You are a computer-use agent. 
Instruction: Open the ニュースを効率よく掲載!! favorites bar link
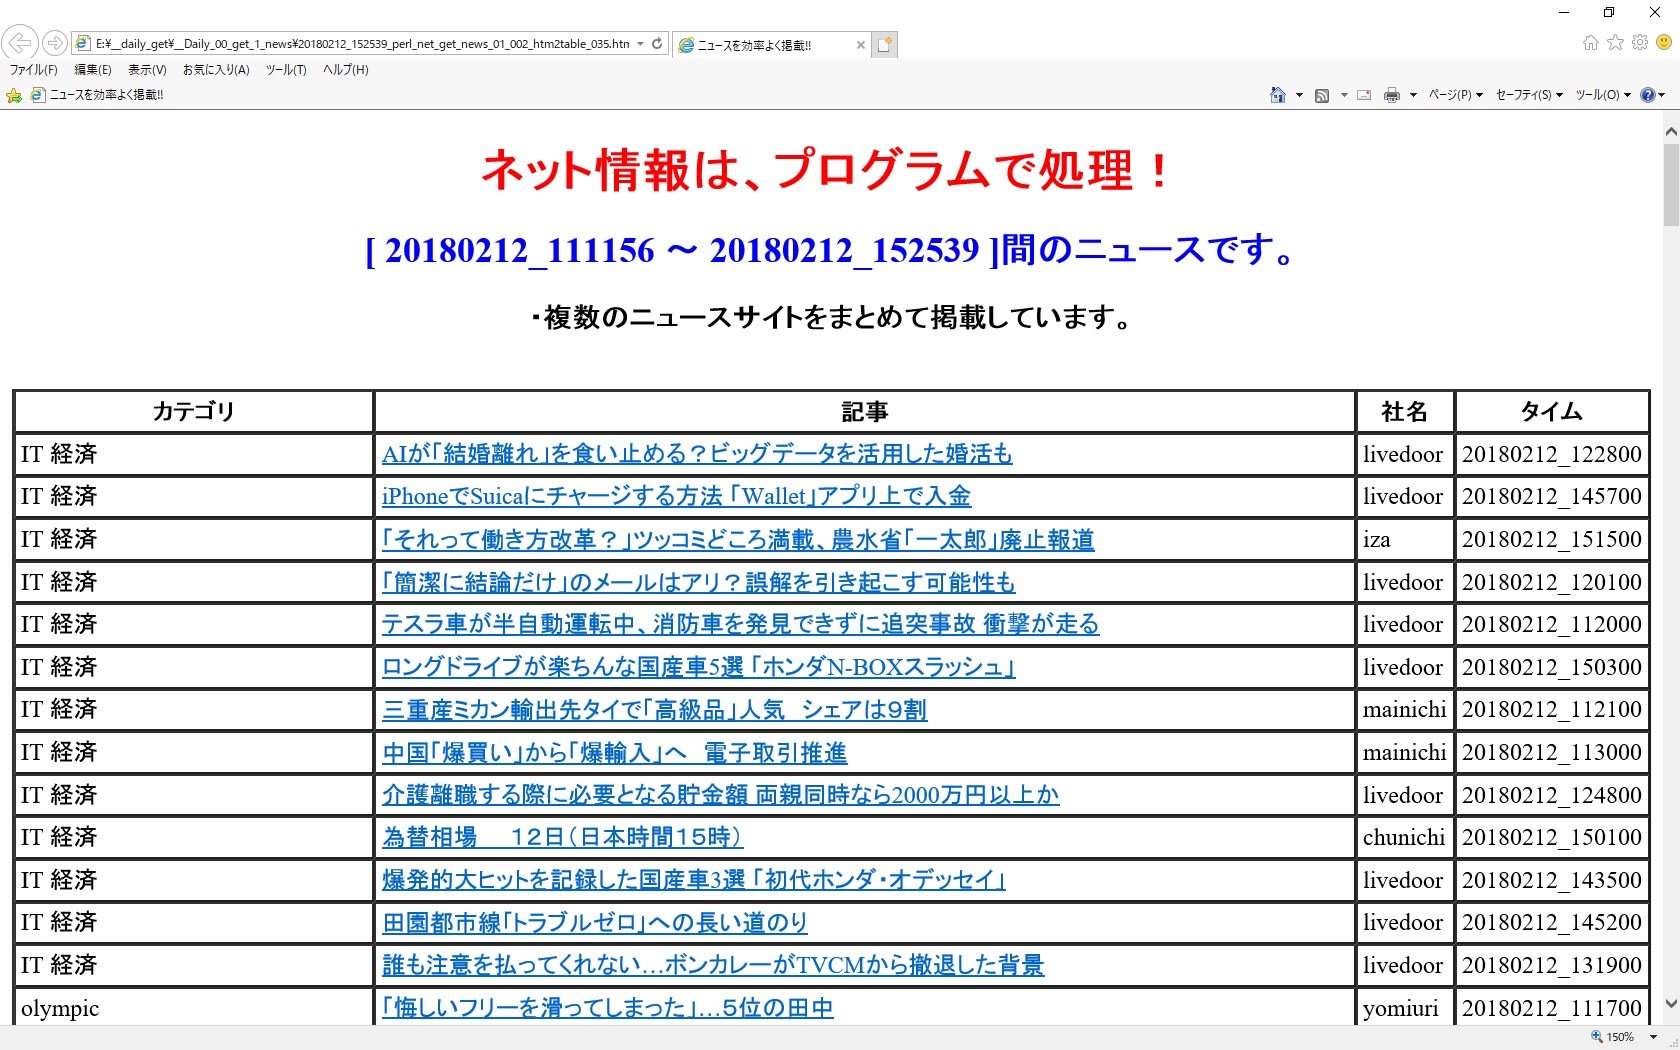click(97, 95)
